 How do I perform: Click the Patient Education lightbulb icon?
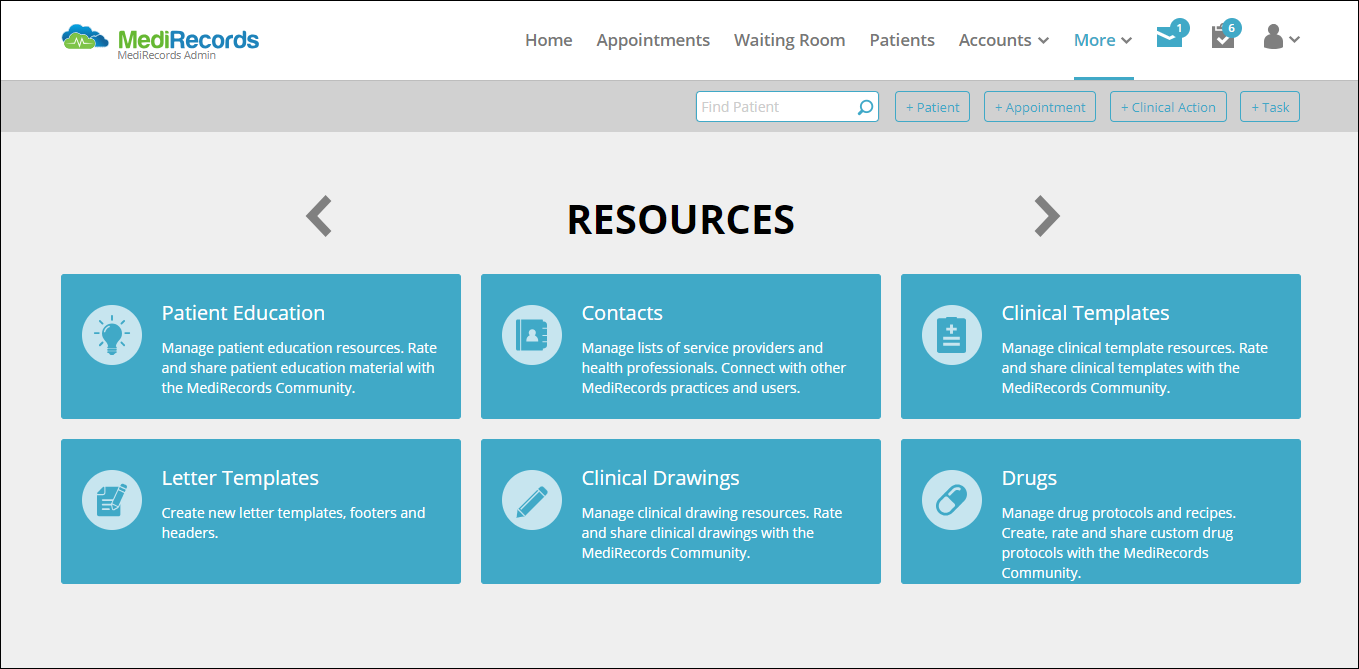point(112,335)
